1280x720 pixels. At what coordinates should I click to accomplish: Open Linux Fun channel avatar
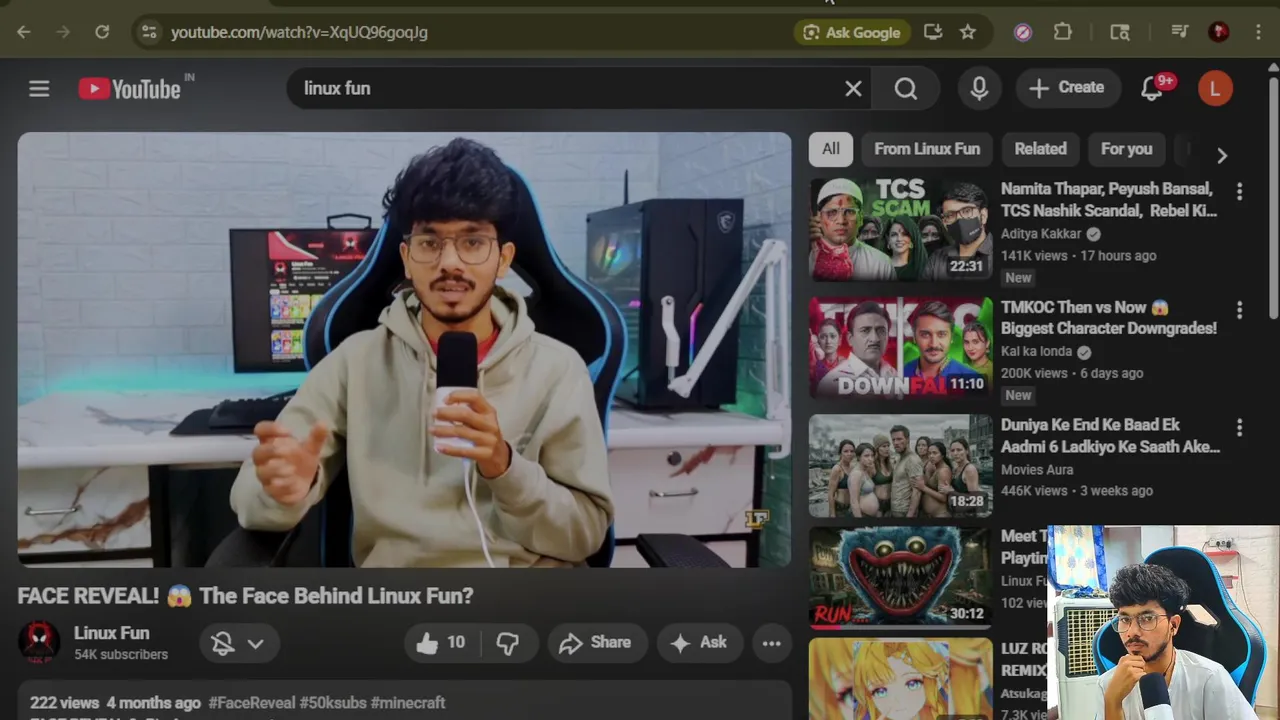[x=39, y=642]
